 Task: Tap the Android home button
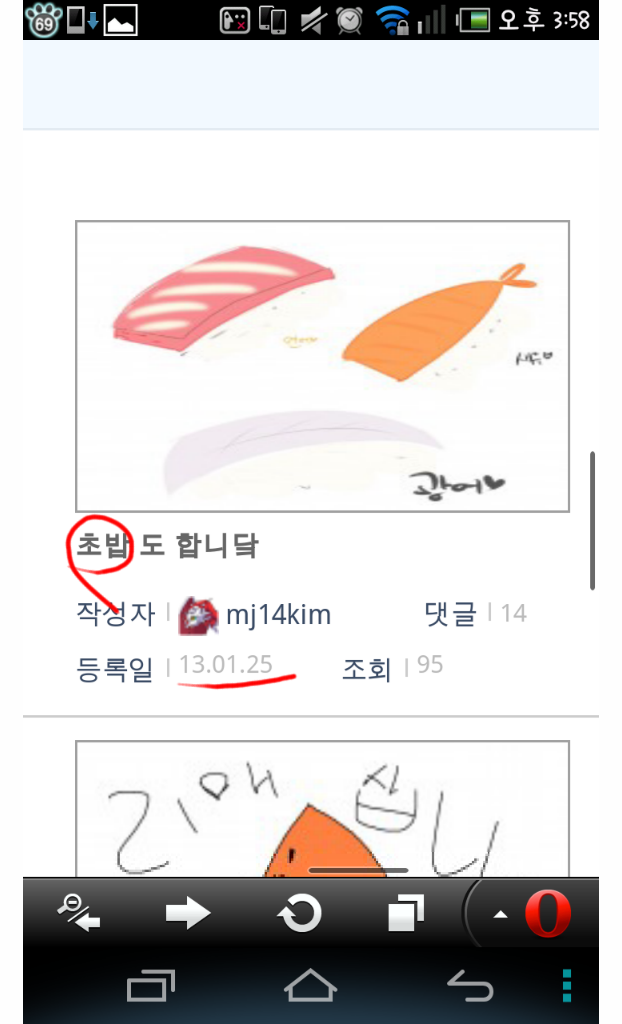tap(310, 985)
